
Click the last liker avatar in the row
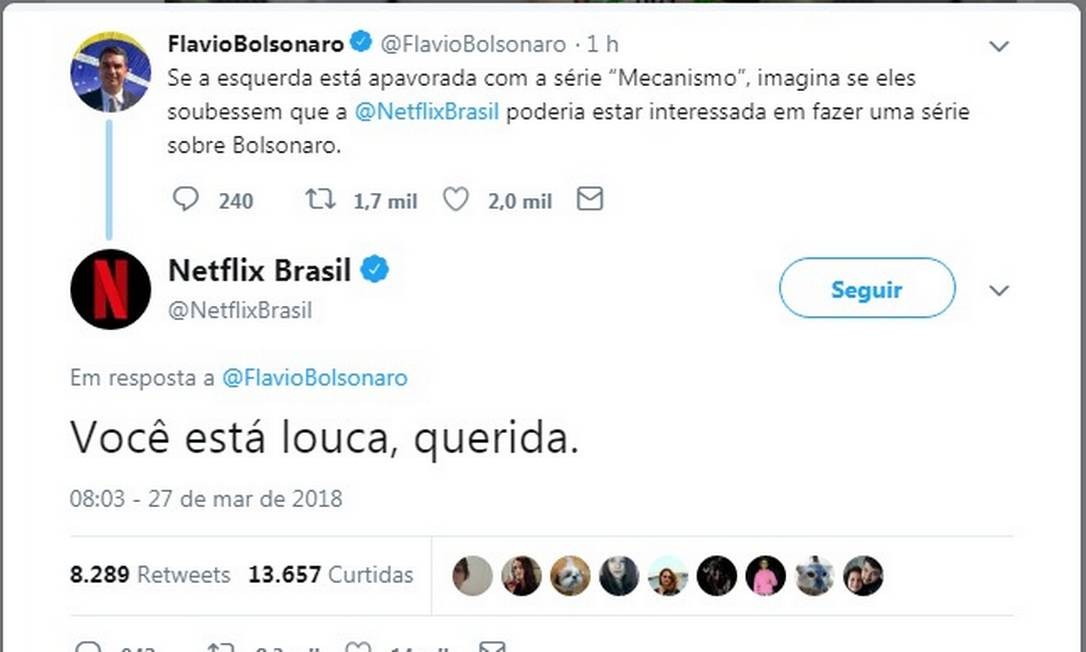pos(863,576)
